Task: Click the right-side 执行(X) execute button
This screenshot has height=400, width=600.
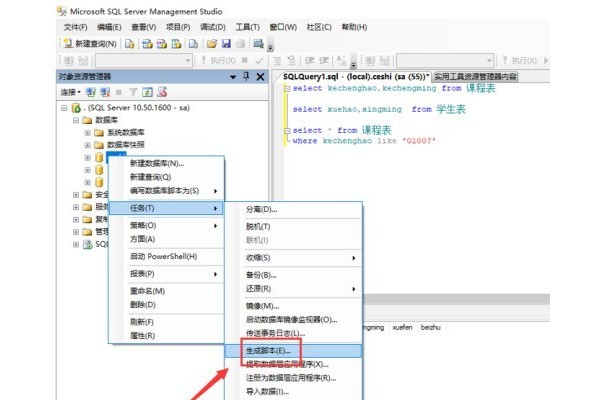Action: pyautogui.click(x=520, y=60)
